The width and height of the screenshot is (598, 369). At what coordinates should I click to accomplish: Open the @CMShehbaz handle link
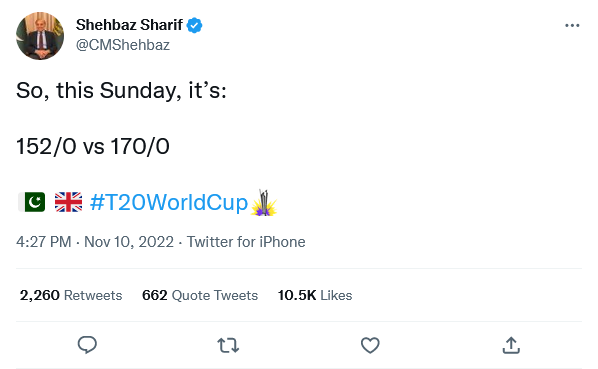[123, 45]
